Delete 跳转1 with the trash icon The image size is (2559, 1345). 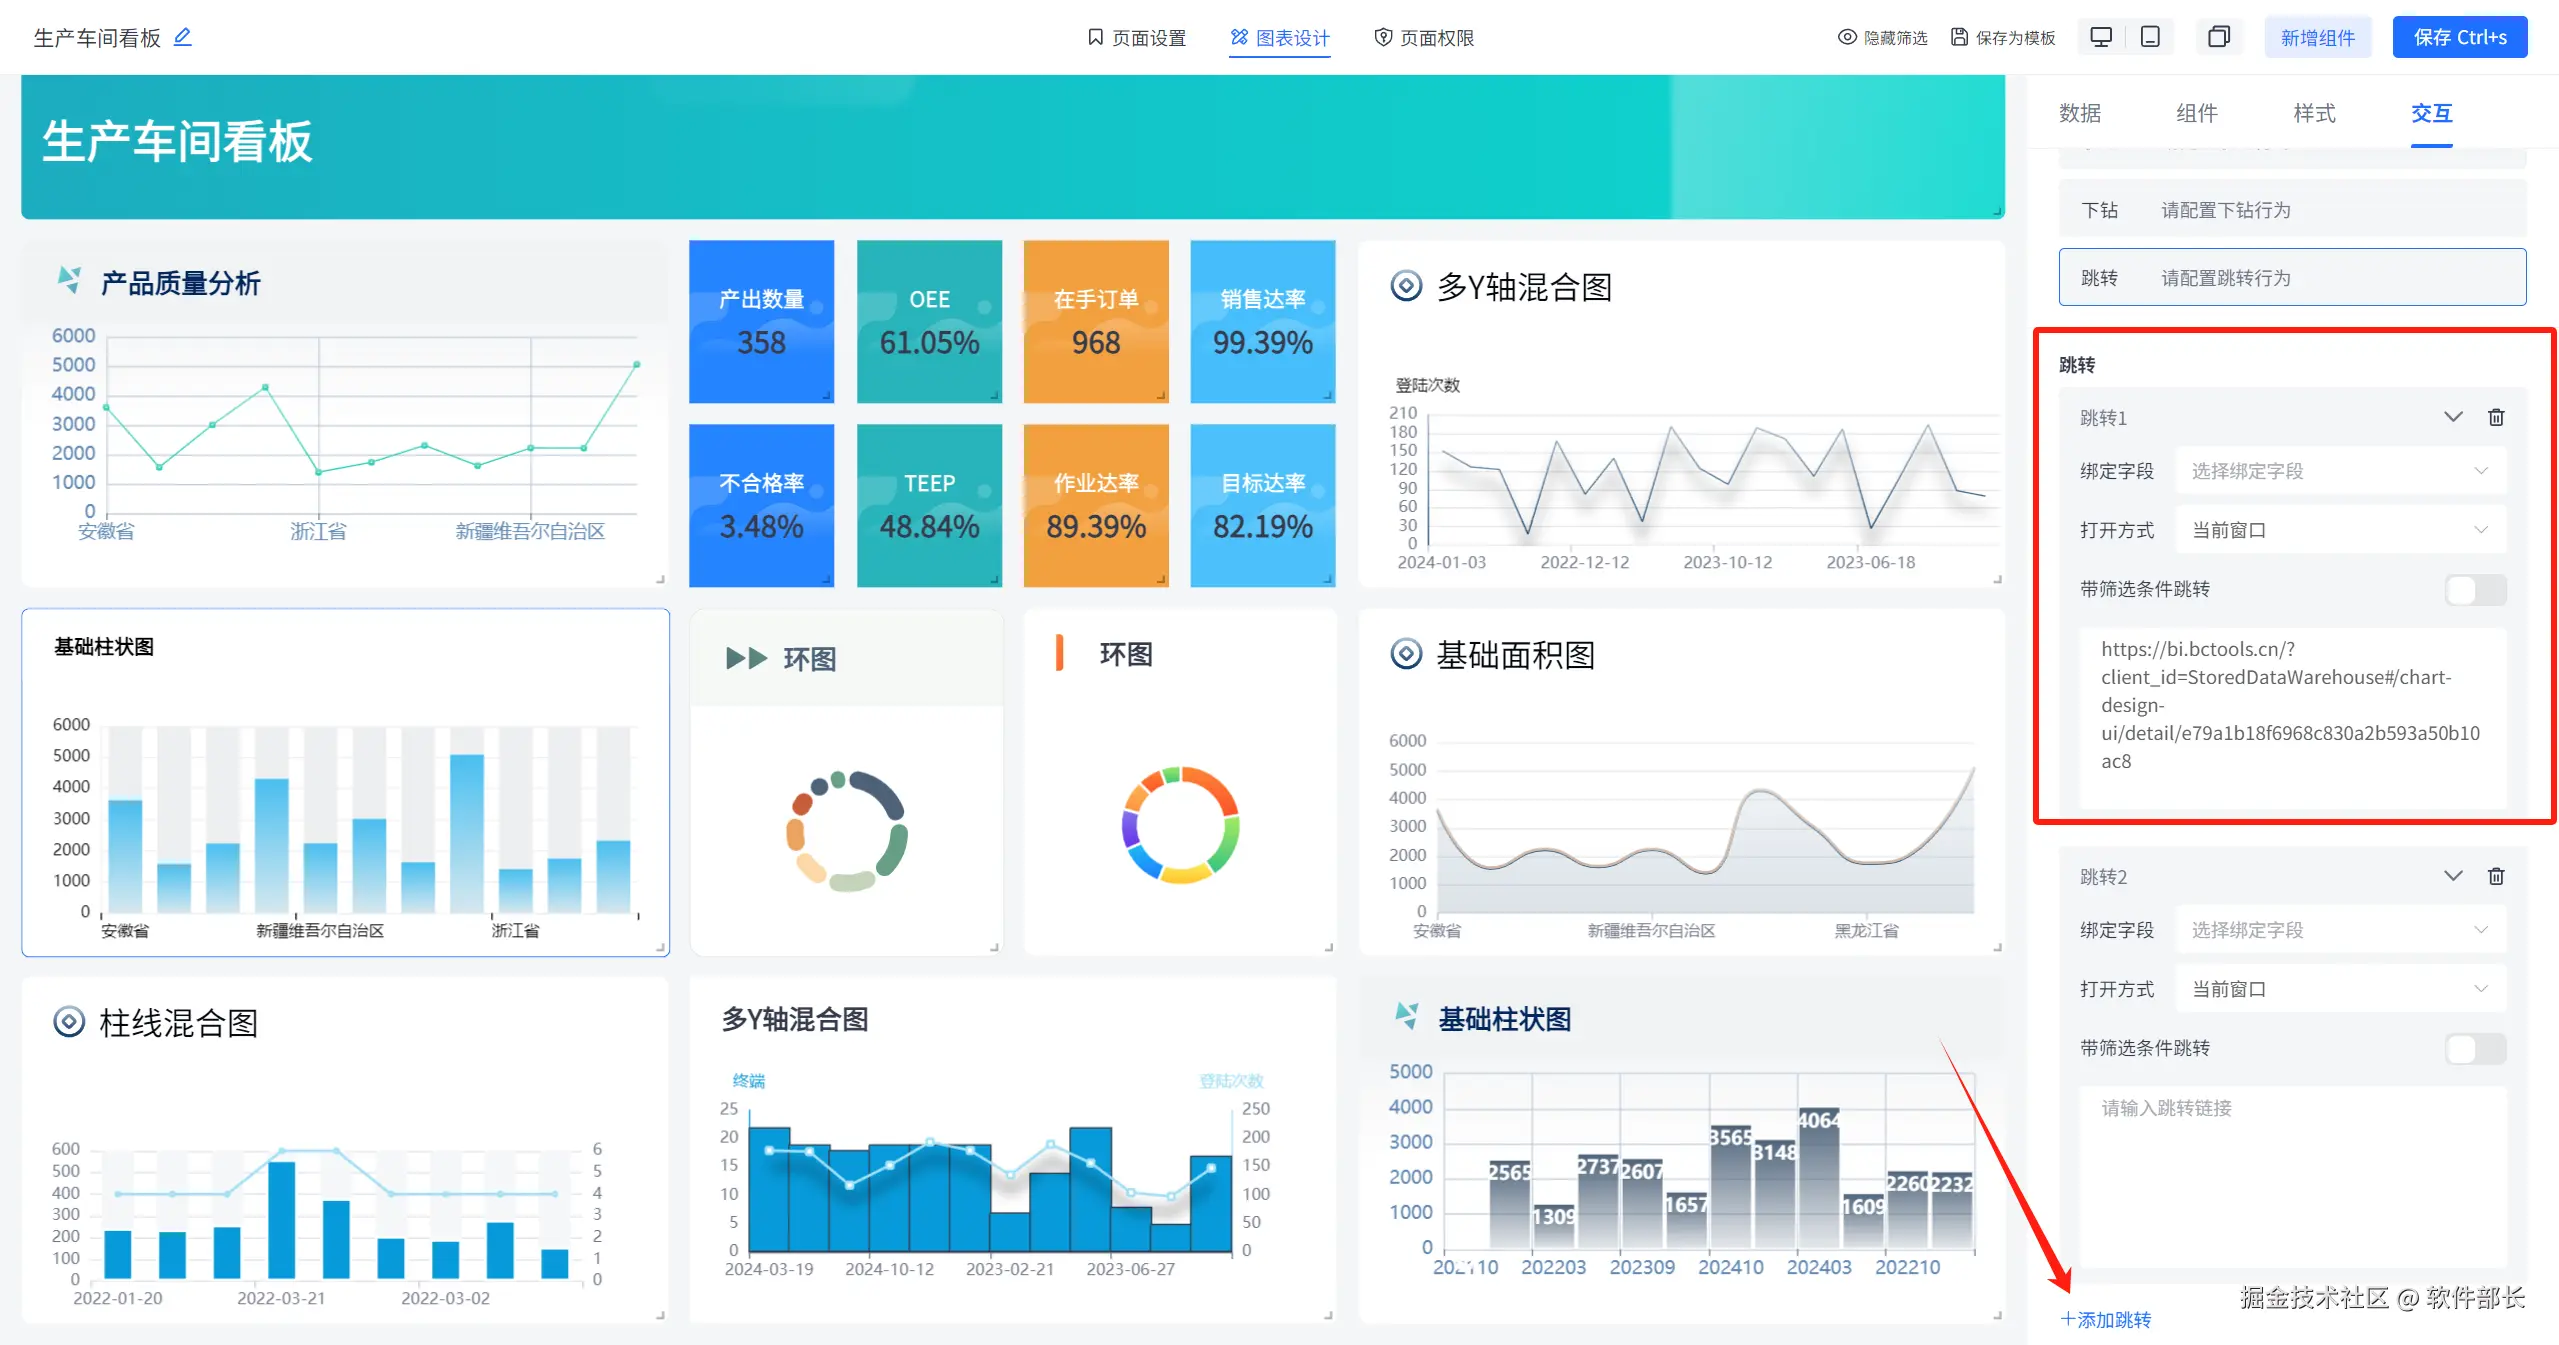pos(2496,417)
